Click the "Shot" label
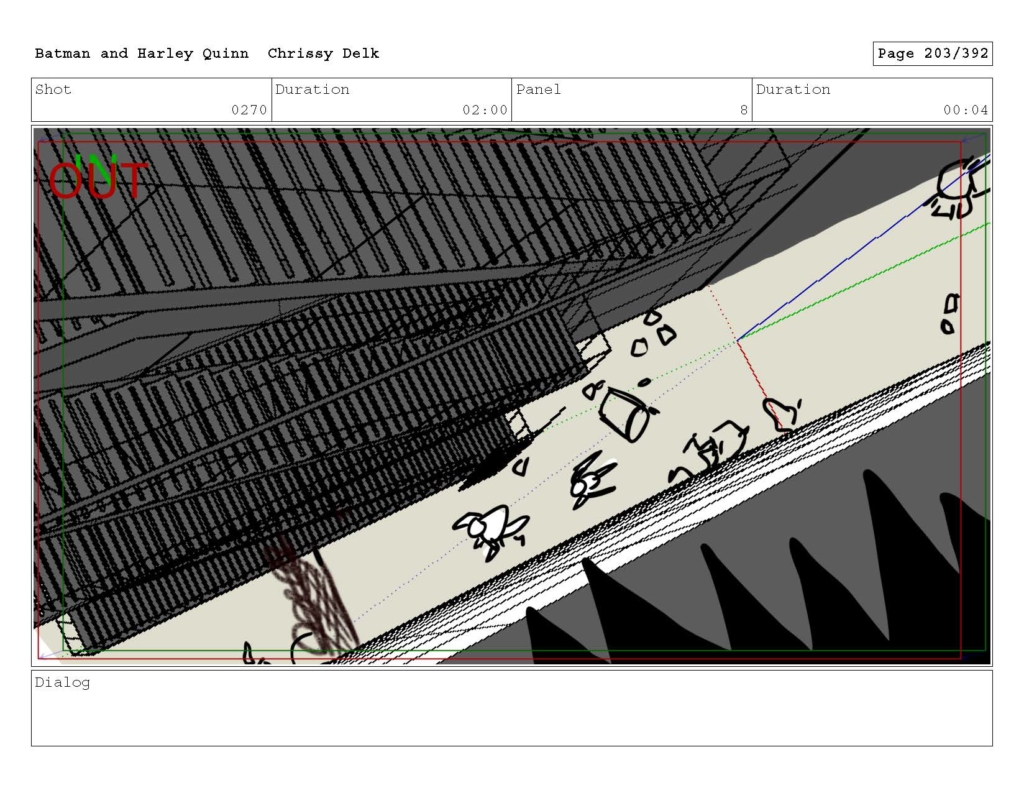 53,89
